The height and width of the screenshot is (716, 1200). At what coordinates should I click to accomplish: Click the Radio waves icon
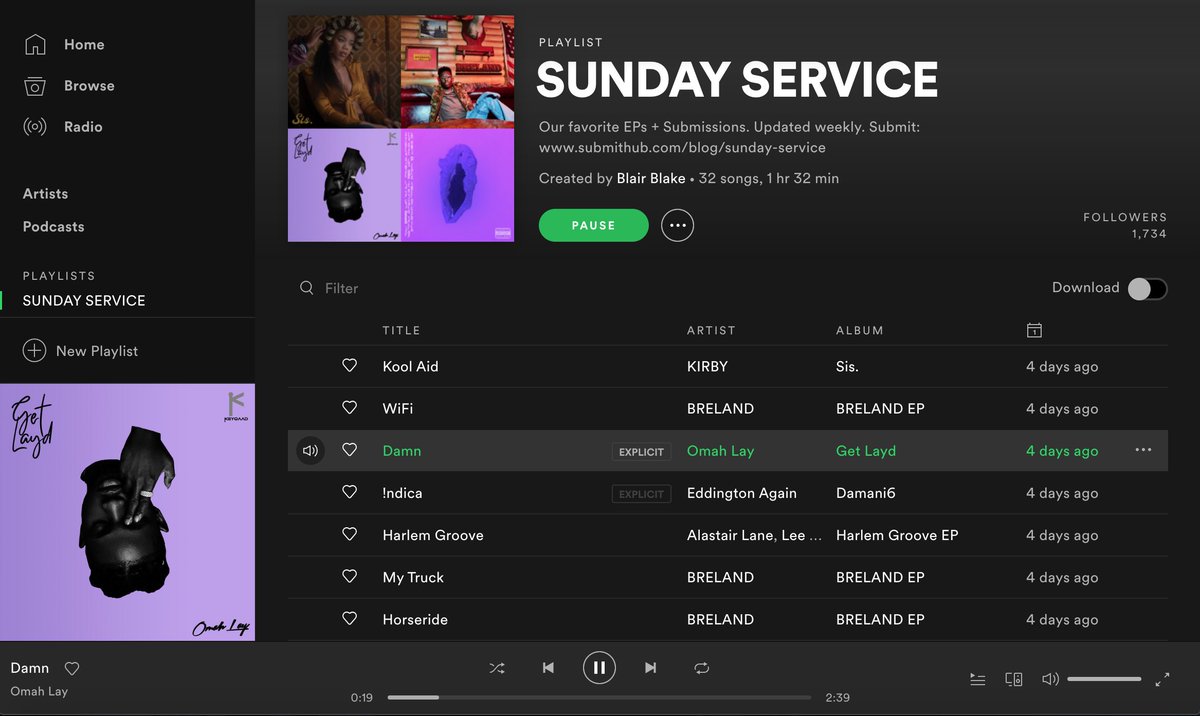pos(35,127)
